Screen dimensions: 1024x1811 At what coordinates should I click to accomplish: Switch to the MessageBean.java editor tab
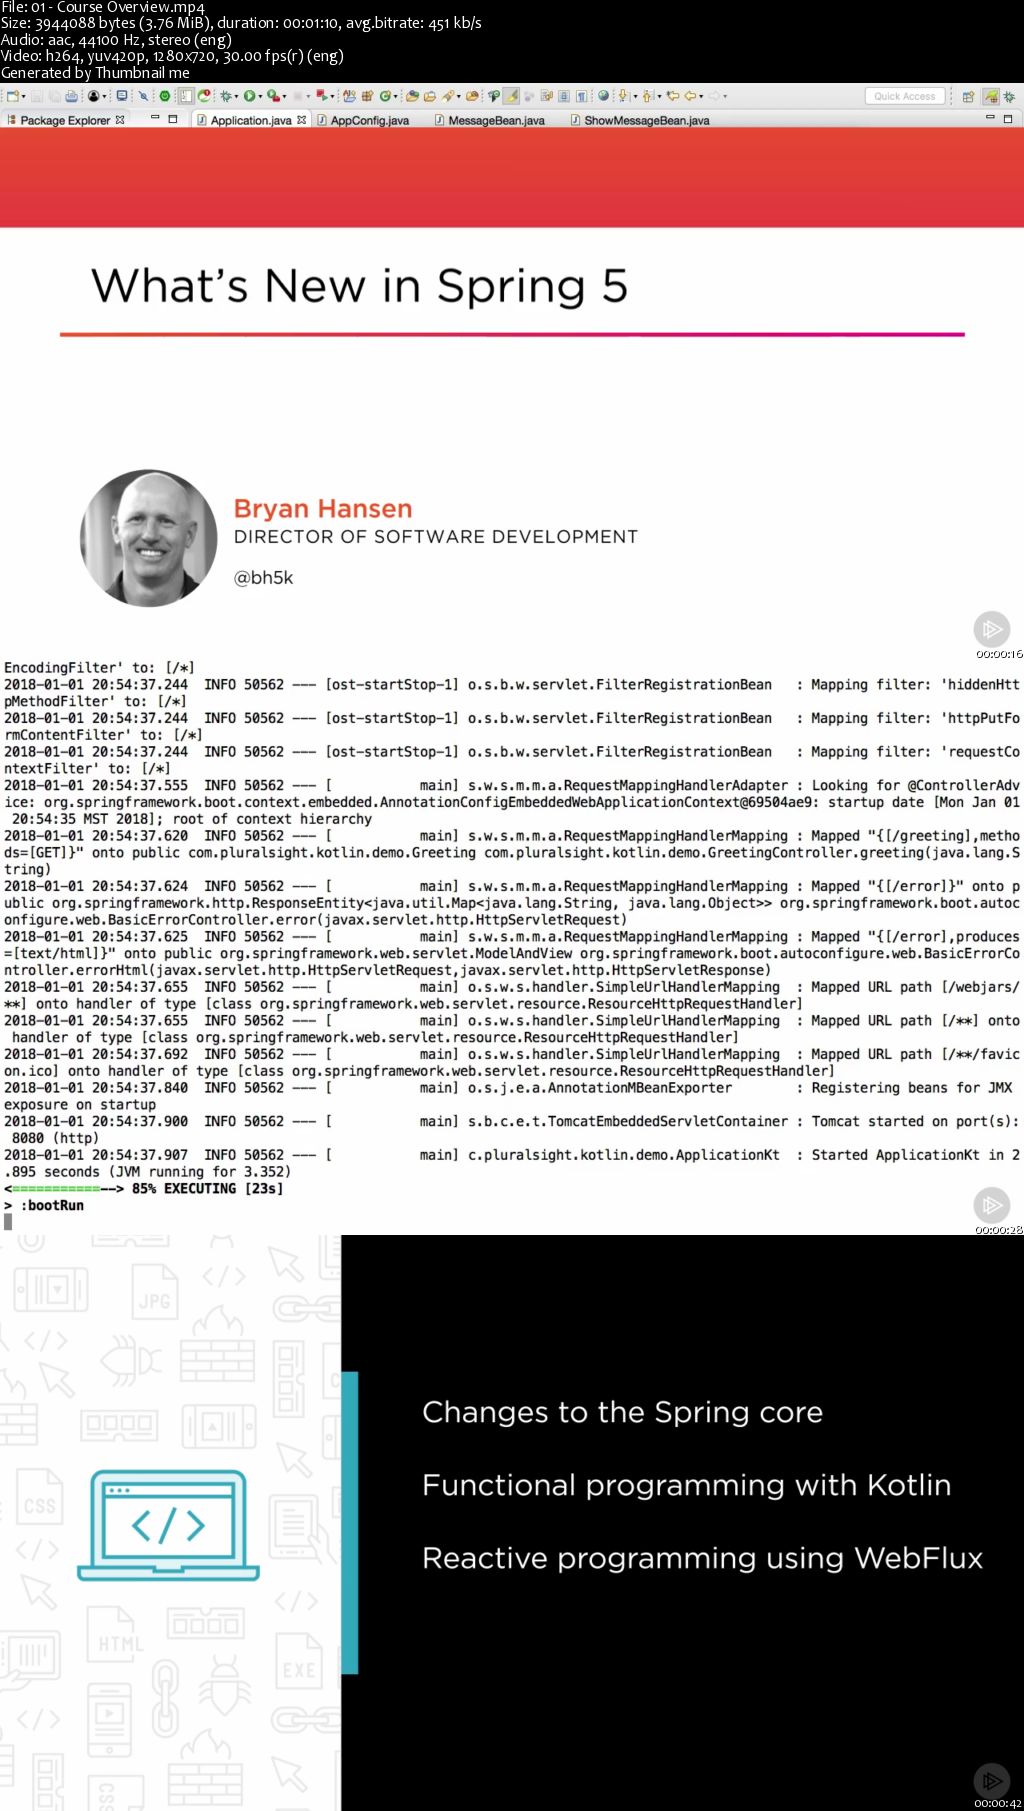[490, 120]
